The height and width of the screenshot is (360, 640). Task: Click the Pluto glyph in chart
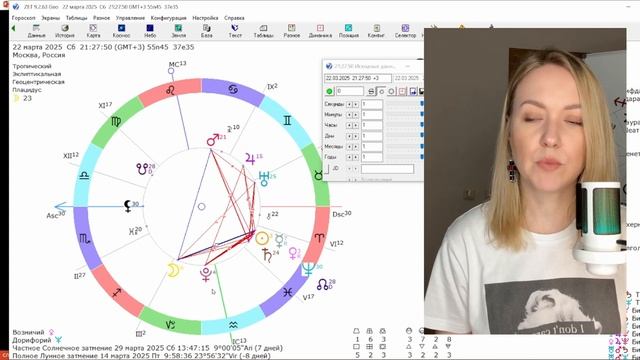click(x=206, y=274)
